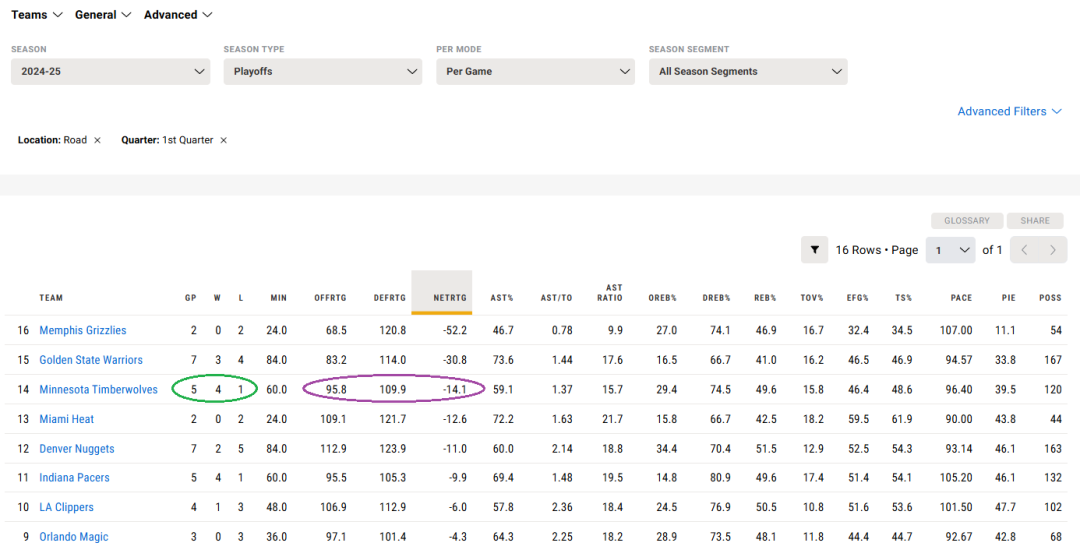The height and width of the screenshot is (550, 1080).
Task: Open the Season 2024-25 dropdown
Action: [110, 72]
